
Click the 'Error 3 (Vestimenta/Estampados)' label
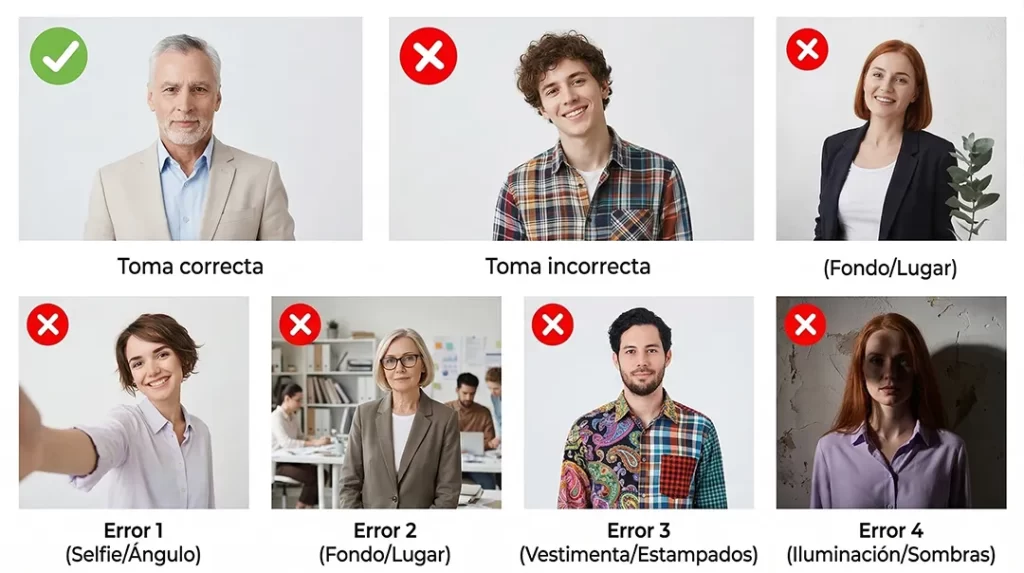coord(639,542)
